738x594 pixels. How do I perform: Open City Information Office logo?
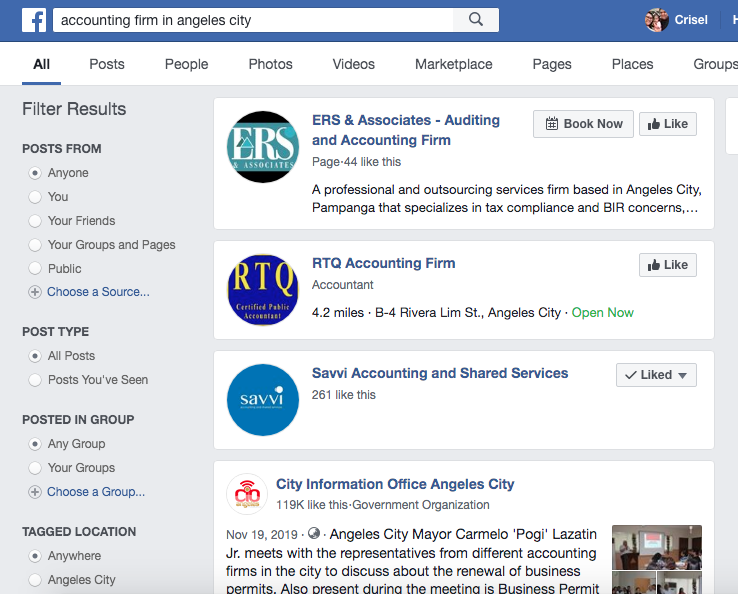click(247, 494)
